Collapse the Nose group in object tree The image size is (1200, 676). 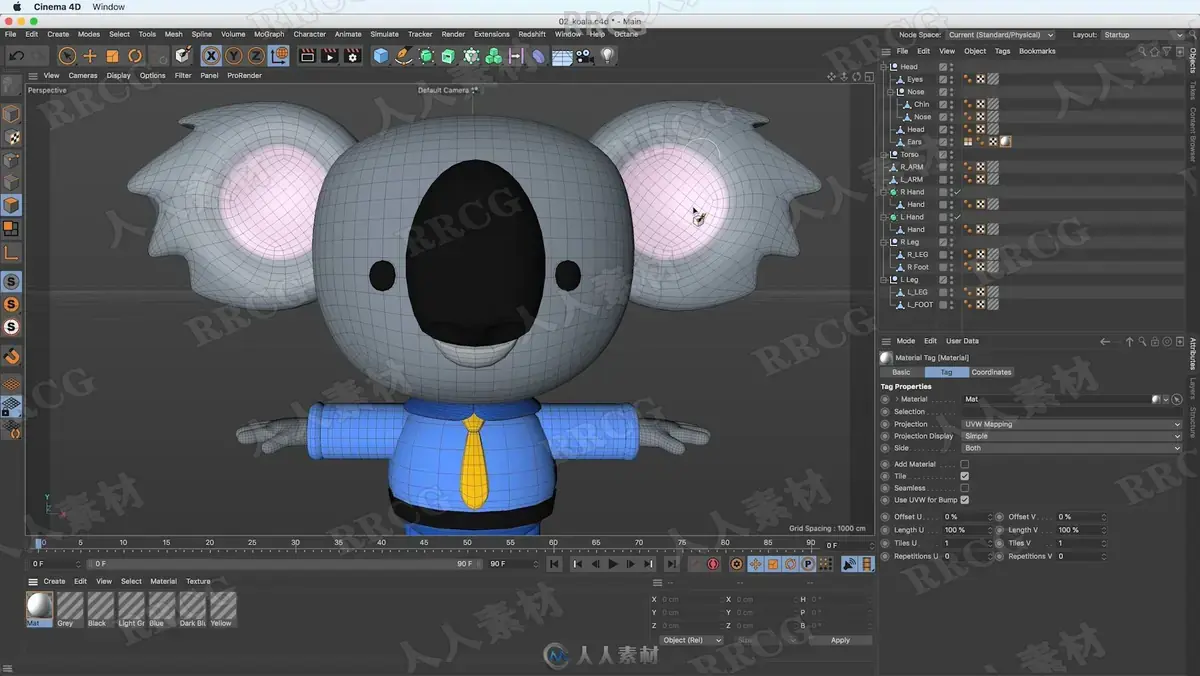(891, 92)
